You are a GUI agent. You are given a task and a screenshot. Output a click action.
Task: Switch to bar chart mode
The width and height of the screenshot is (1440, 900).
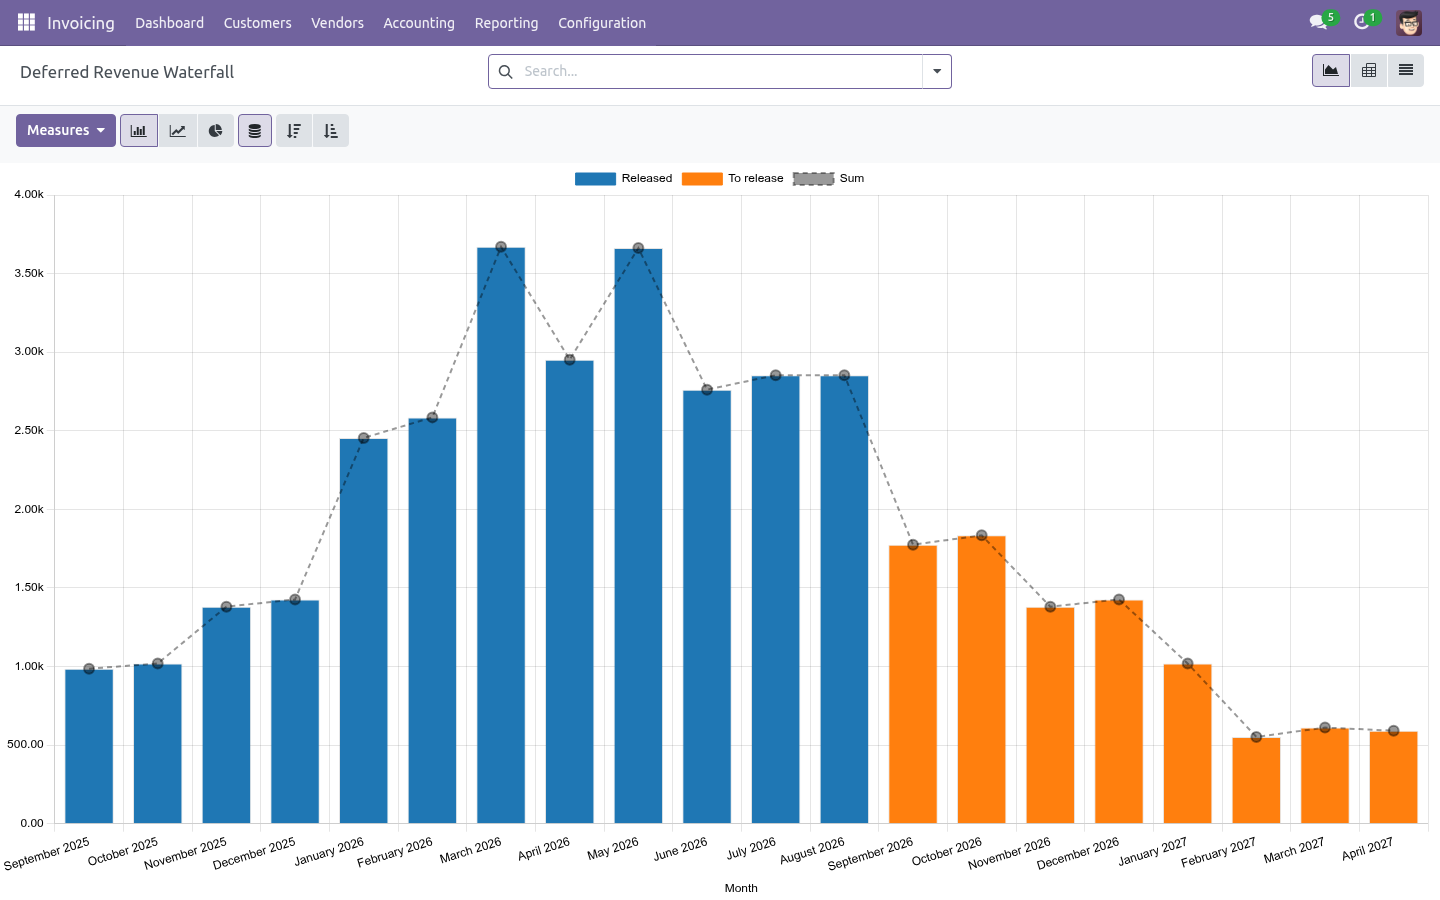(139, 131)
